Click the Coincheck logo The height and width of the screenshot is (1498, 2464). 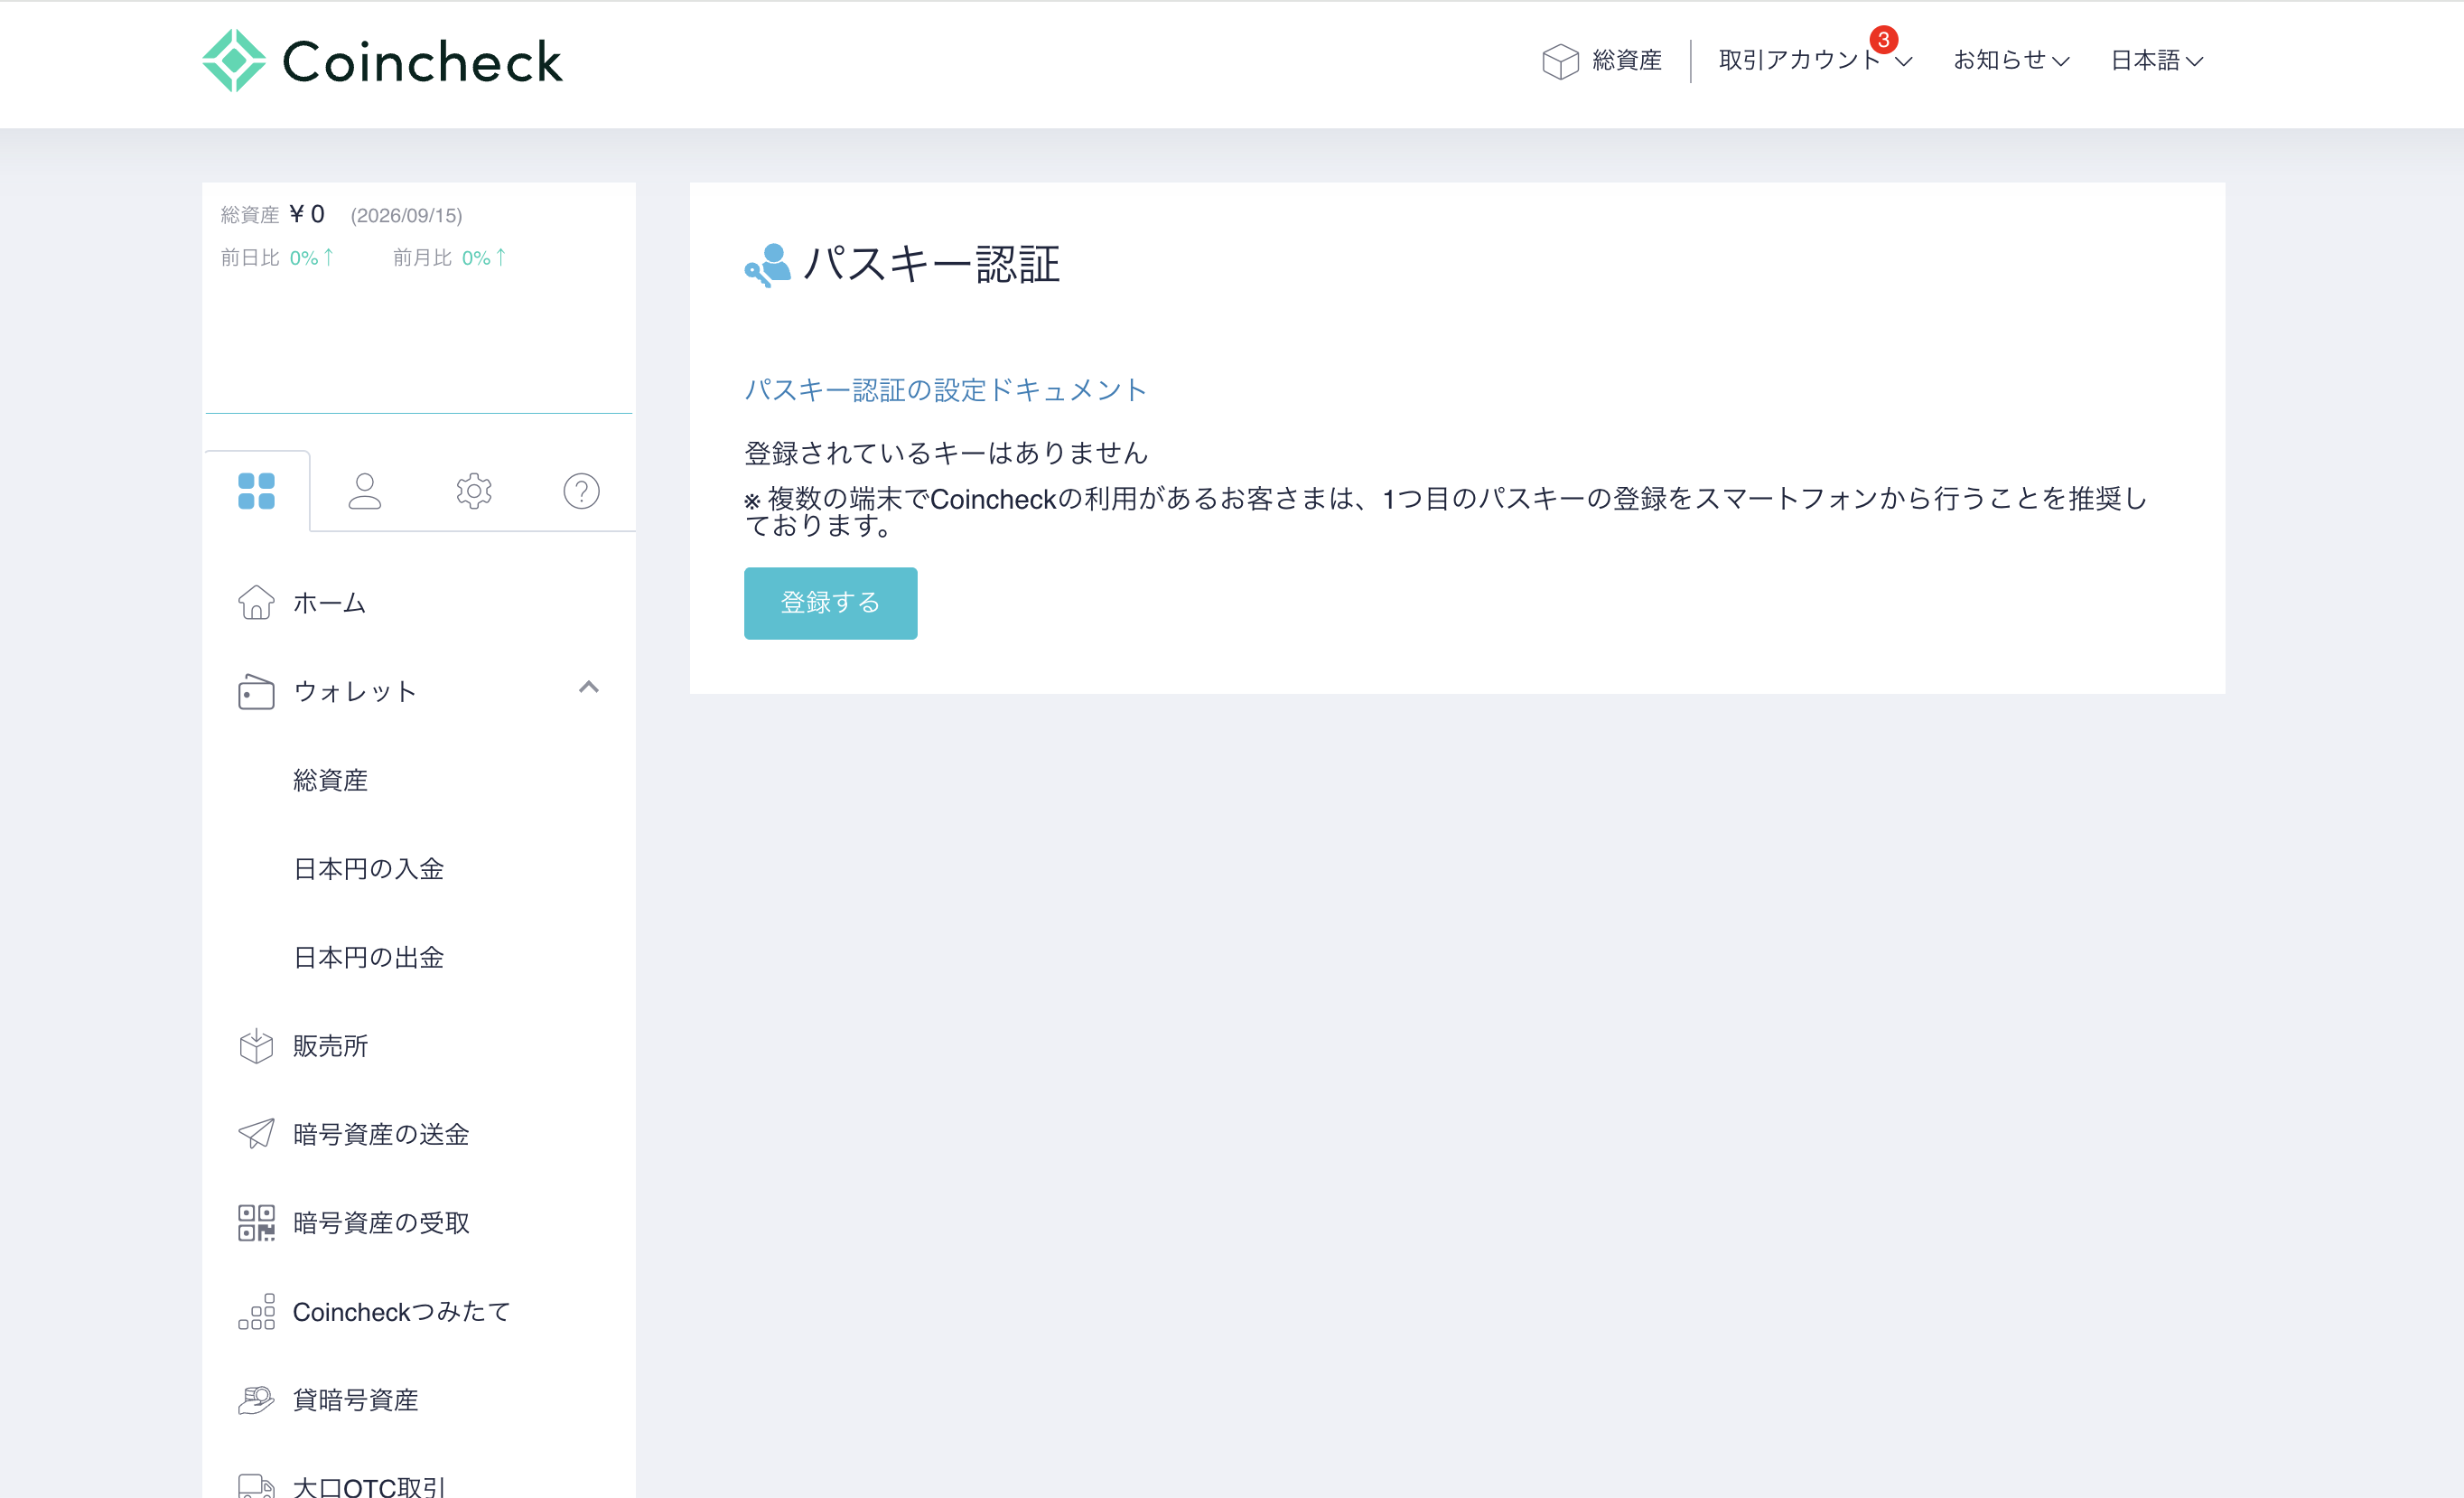pos(382,61)
